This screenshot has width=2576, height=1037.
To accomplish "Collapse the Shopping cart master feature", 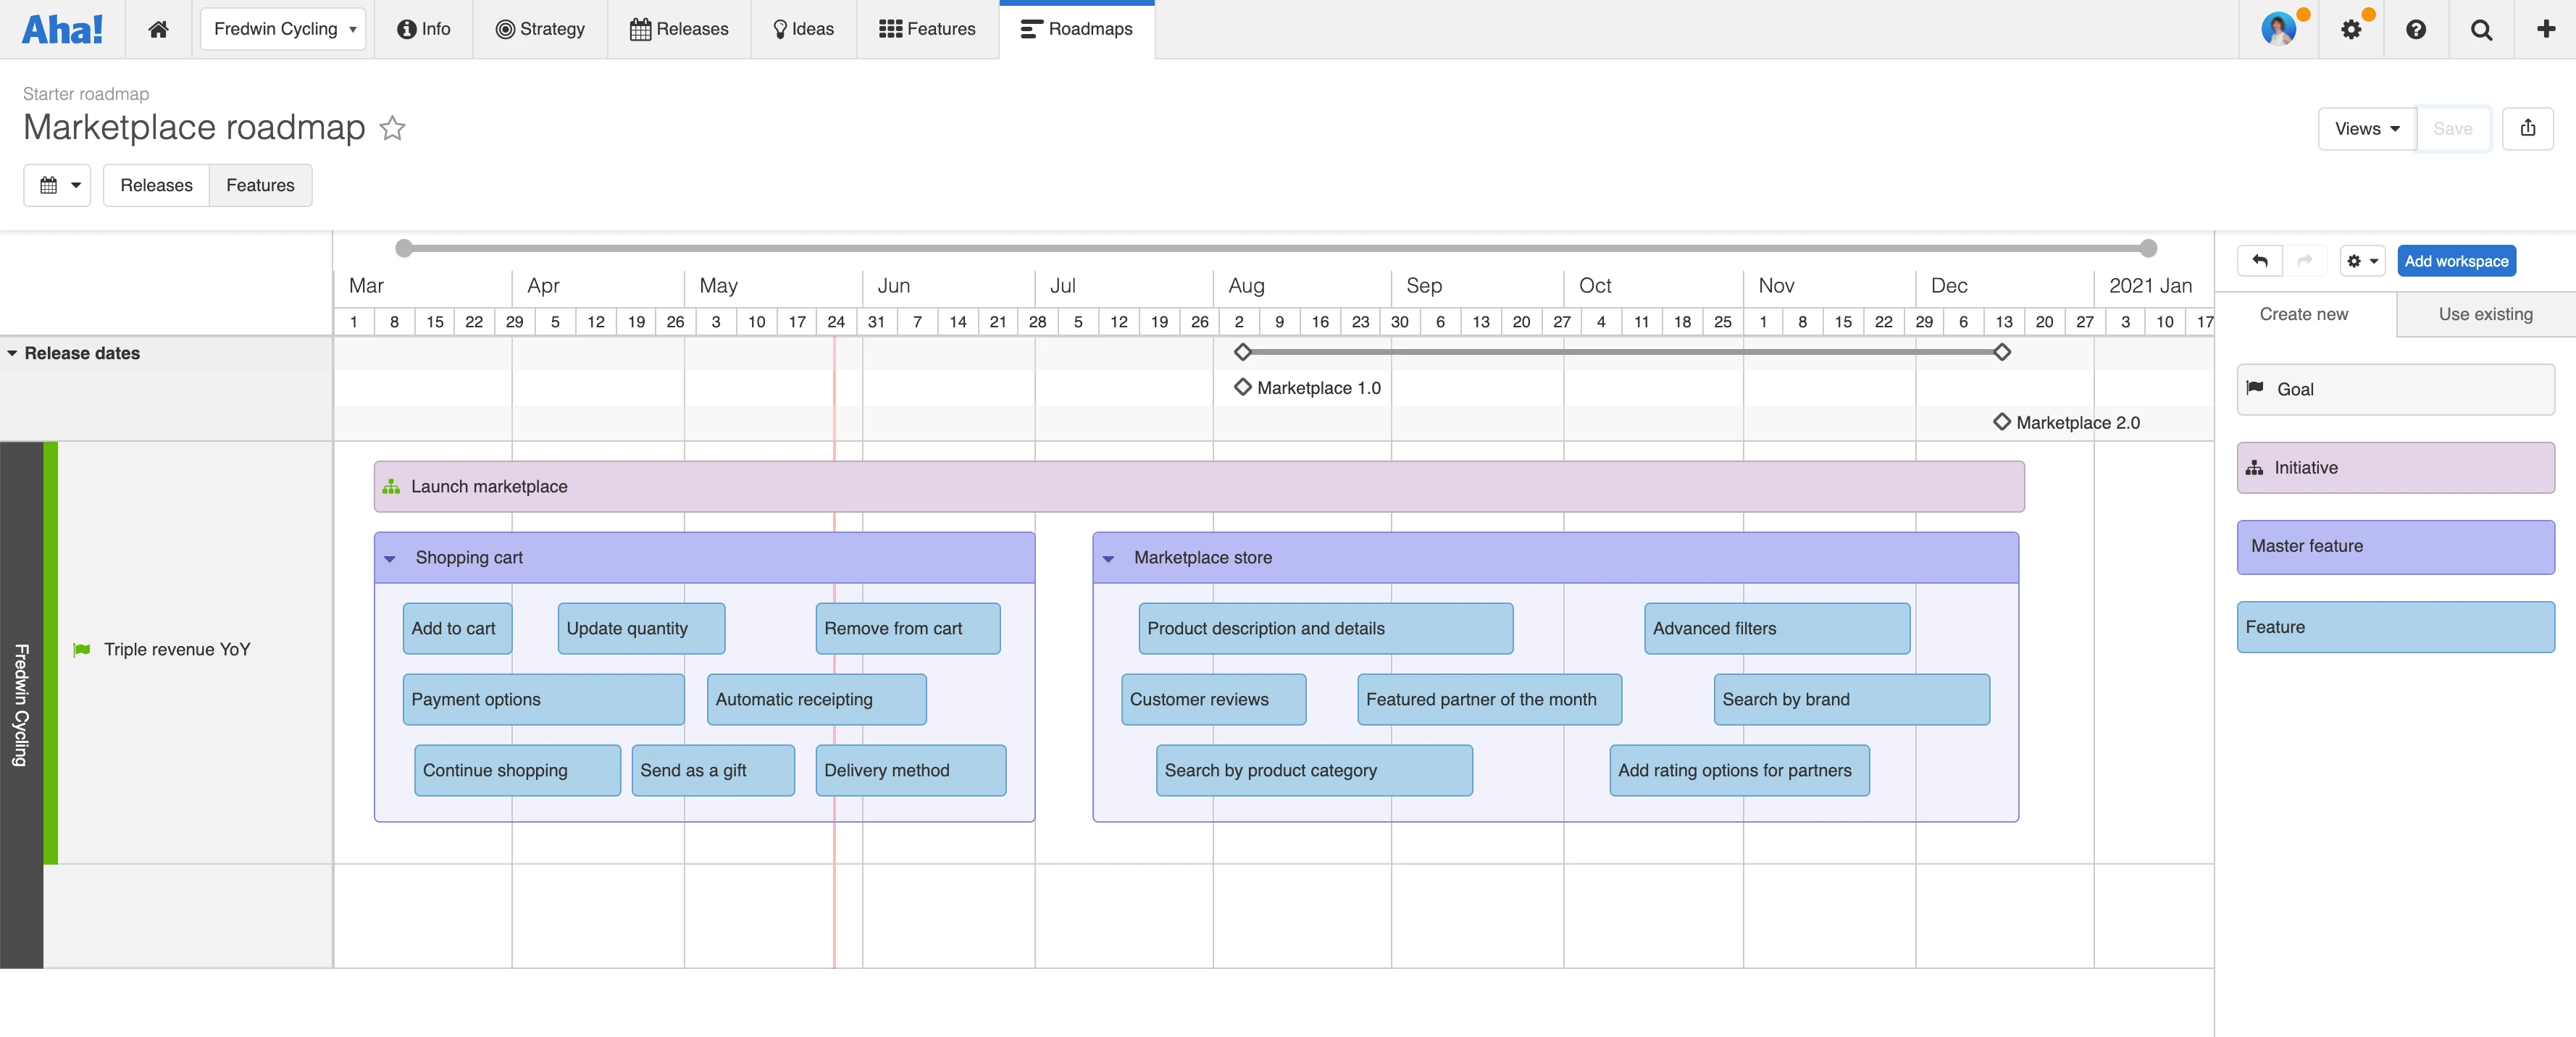I will coord(390,558).
